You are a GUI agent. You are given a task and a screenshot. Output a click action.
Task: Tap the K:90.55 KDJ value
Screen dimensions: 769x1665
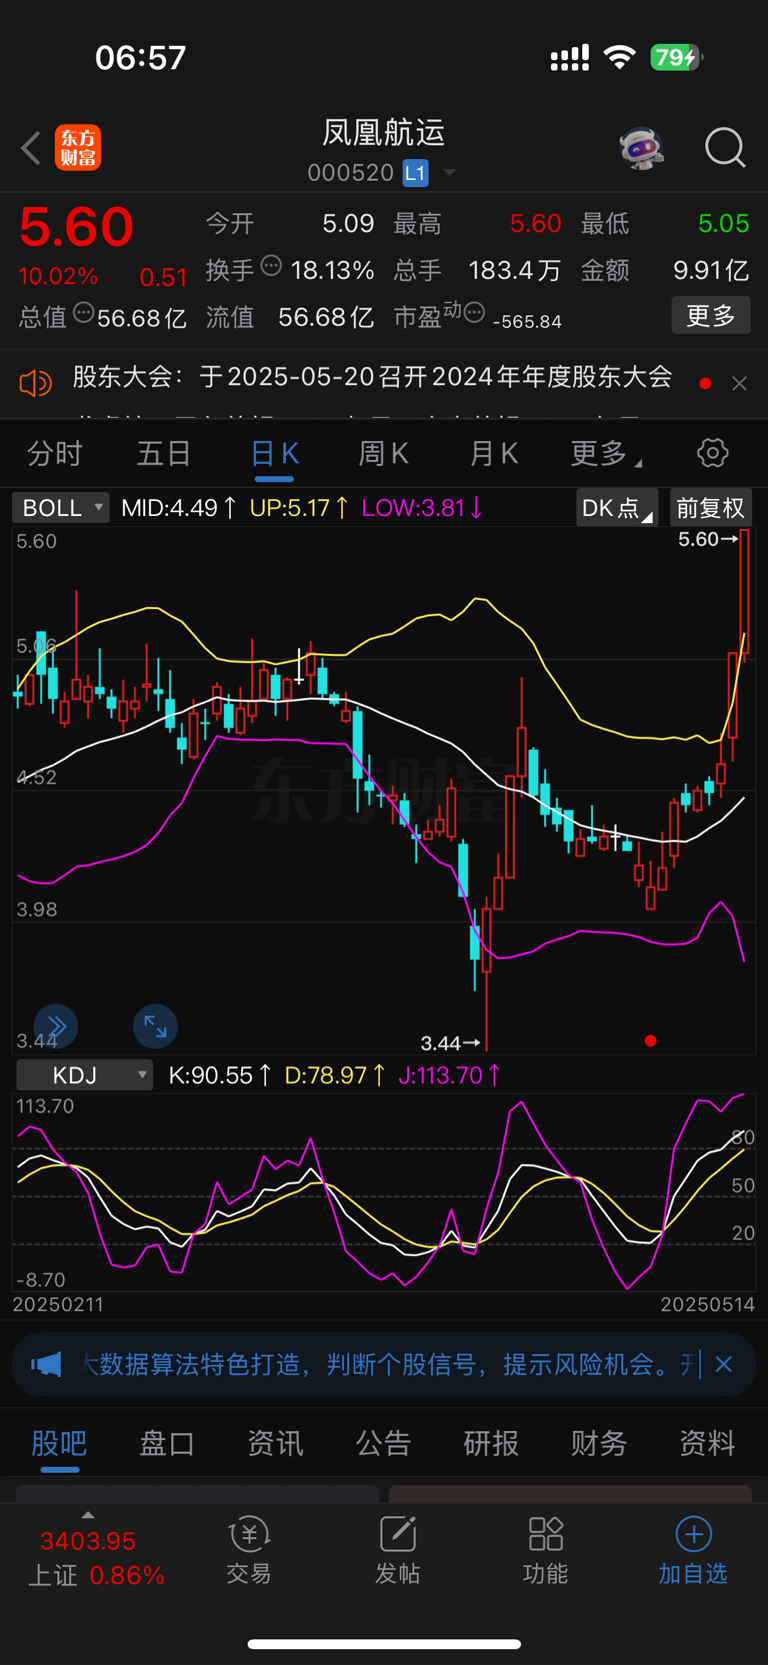click(x=220, y=1075)
